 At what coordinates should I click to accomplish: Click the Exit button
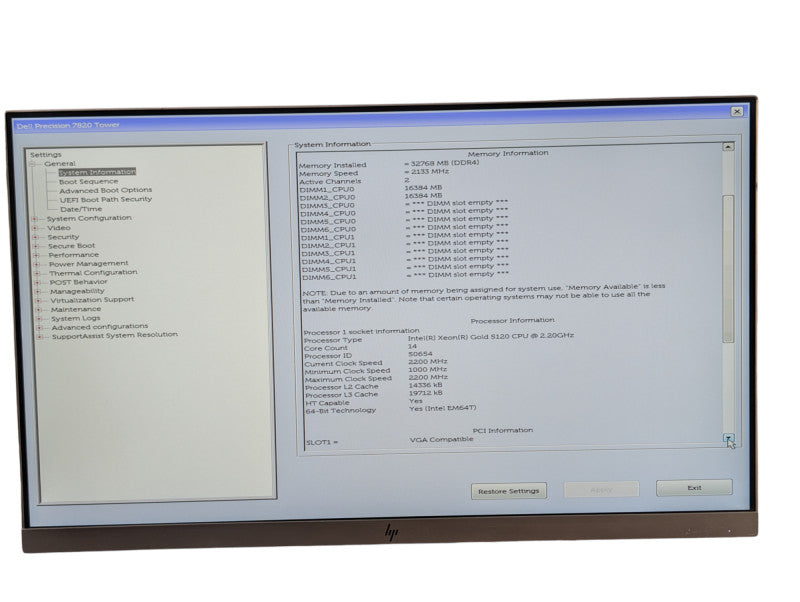point(694,488)
